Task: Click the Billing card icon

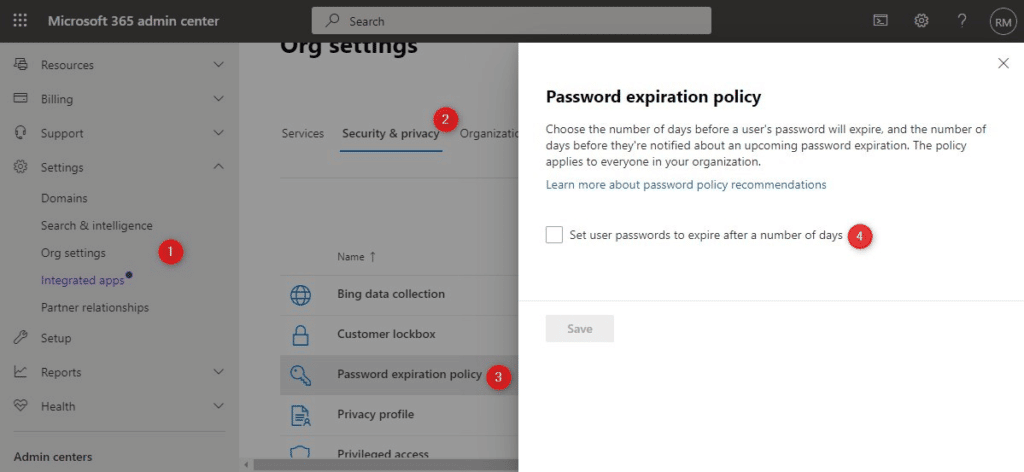Action: coord(21,99)
